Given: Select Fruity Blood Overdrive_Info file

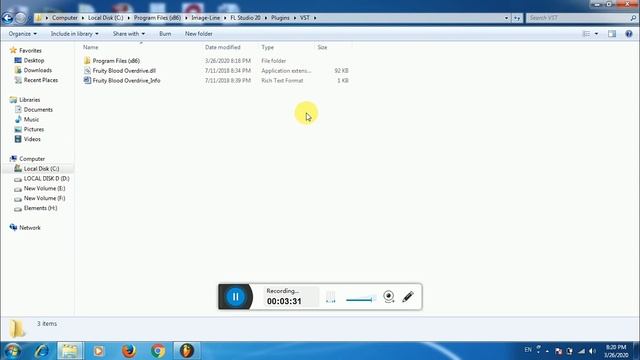Looking at the screenshot, I should click(x=126, y=81).
